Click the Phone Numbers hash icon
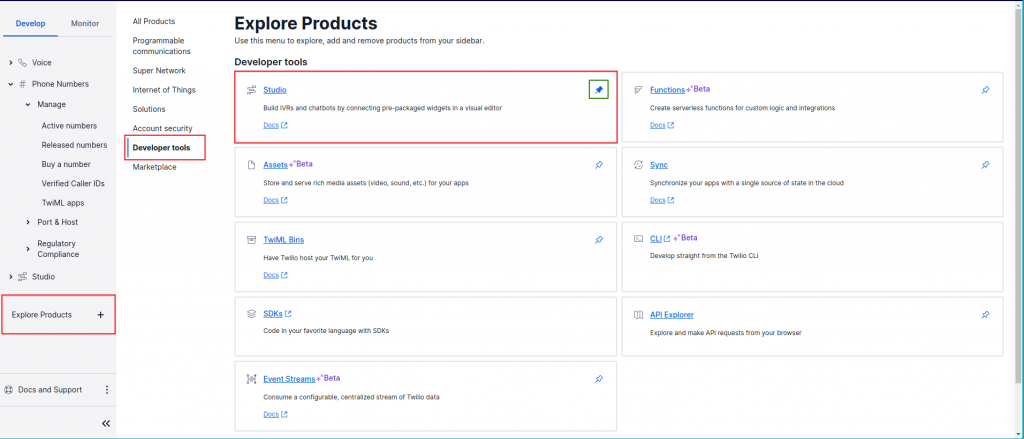Viewport: 1024px width, 439px height. (23, 84)
